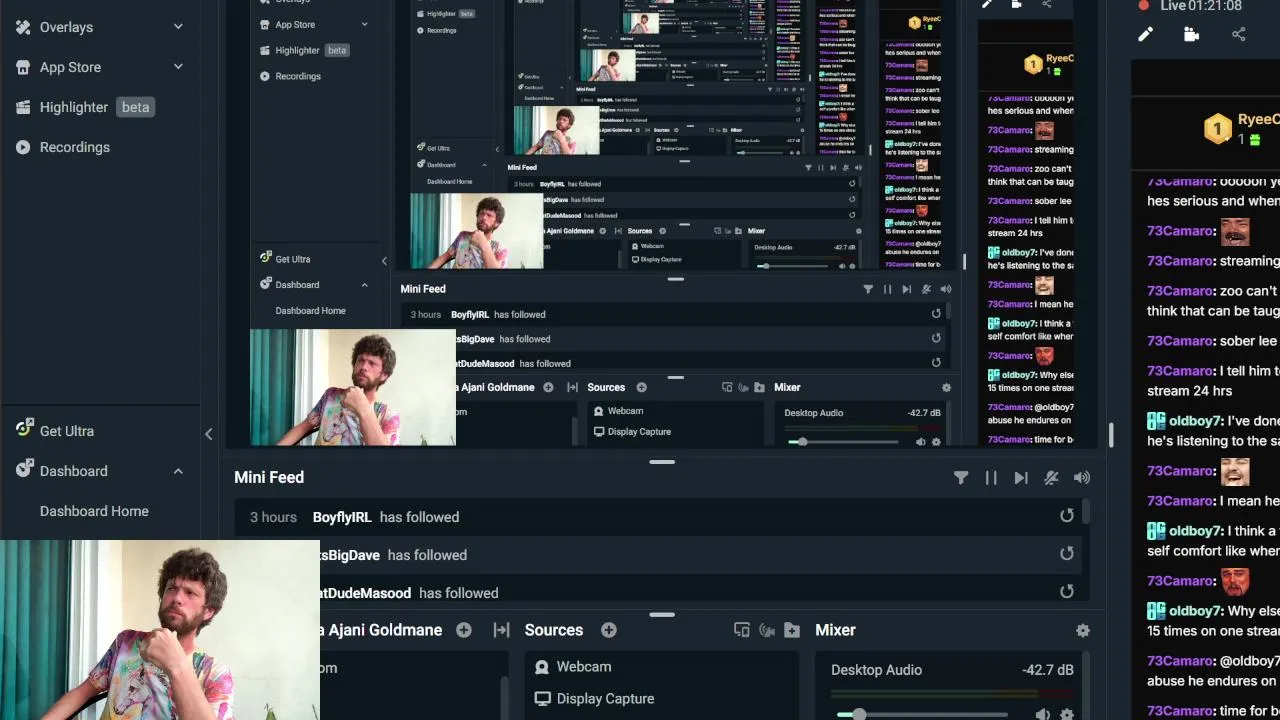
Task: Mute Desktop Audio in the main Mixer
Action: (x=1043, y=714)
